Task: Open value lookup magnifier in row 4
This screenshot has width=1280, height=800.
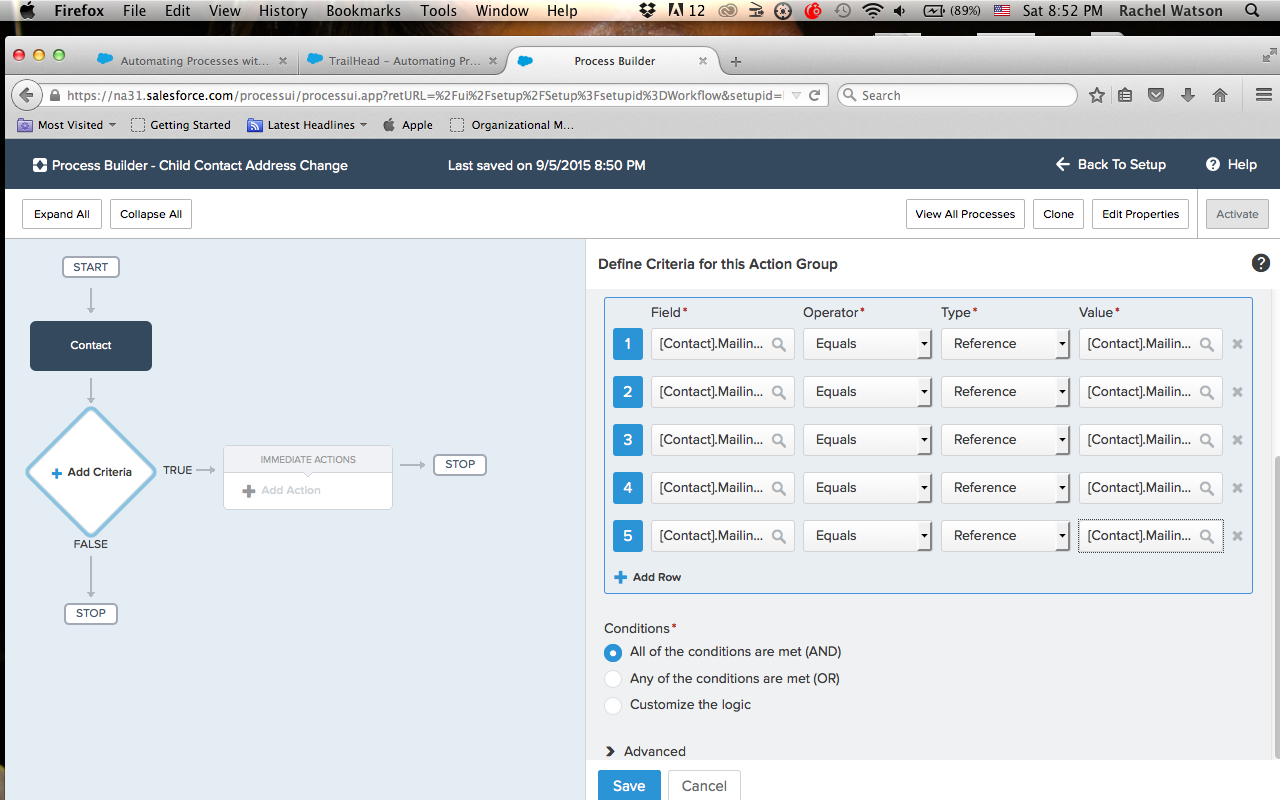Action: [x=1207, y=488]
